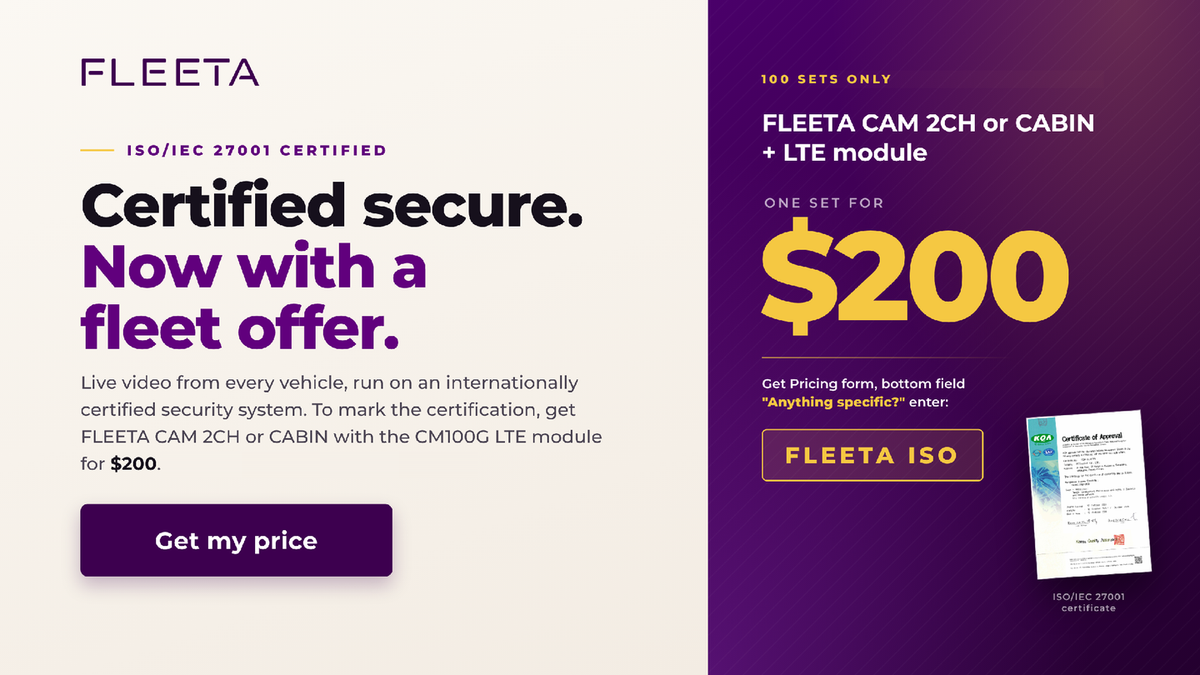Click the purple 'fleet offer.' headline text
1200x675 pixels.
tap(240, 326)
